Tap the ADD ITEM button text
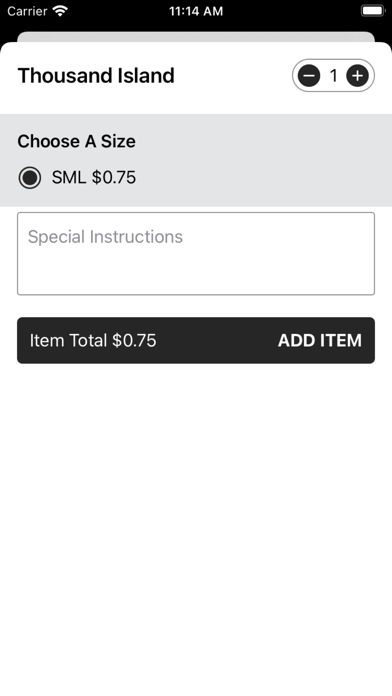Viewport: 392px width, 696px height. click(x=320, y=340)
